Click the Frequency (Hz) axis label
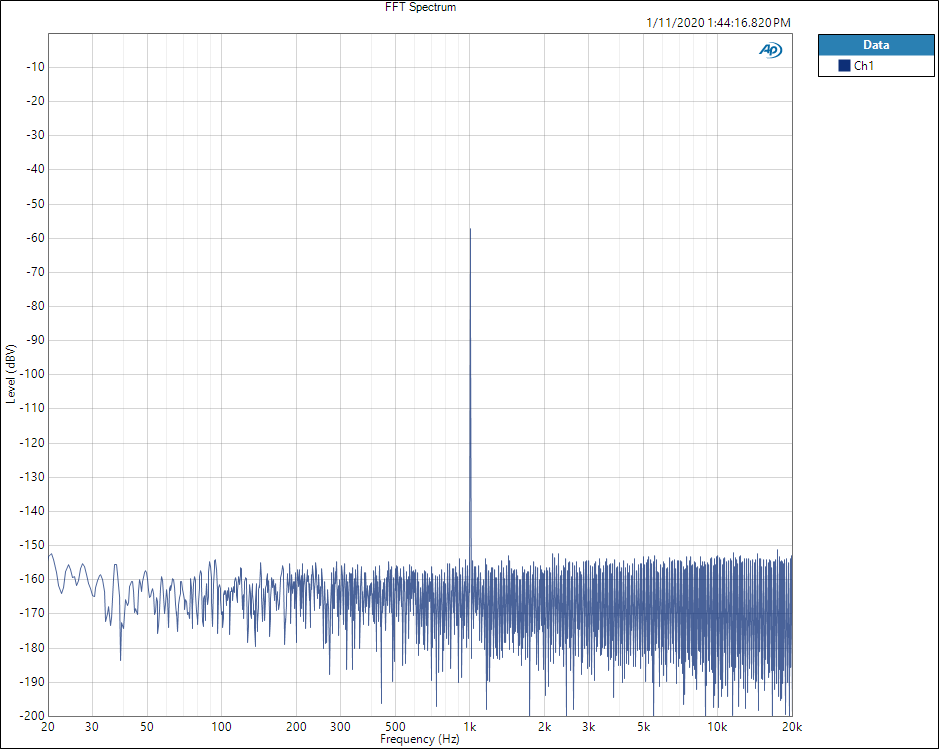939x749 pixels. (419, 739)
